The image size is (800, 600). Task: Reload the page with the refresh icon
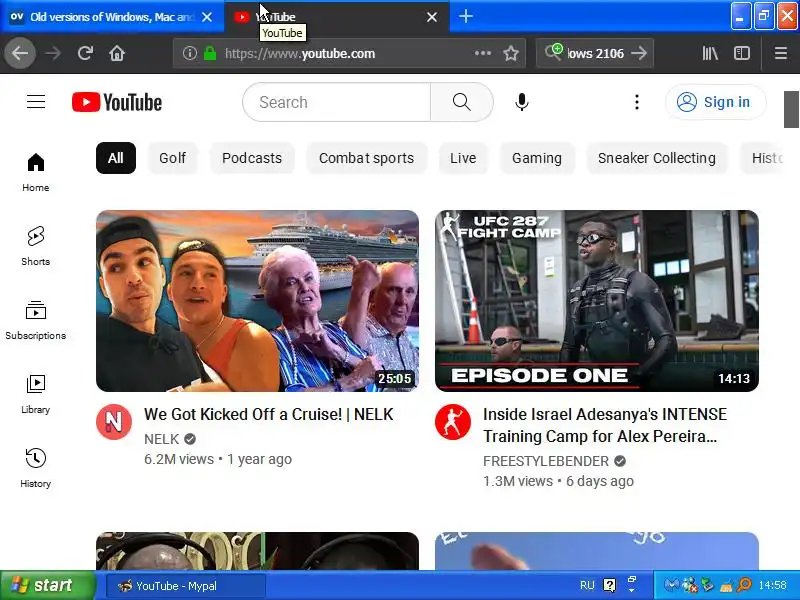tap(85, 53)
